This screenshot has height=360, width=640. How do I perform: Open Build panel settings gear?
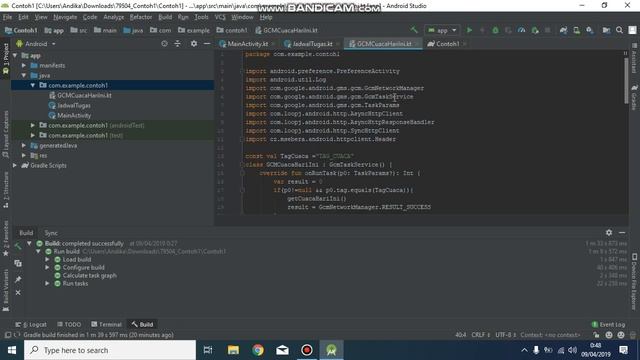coord(609,232)
